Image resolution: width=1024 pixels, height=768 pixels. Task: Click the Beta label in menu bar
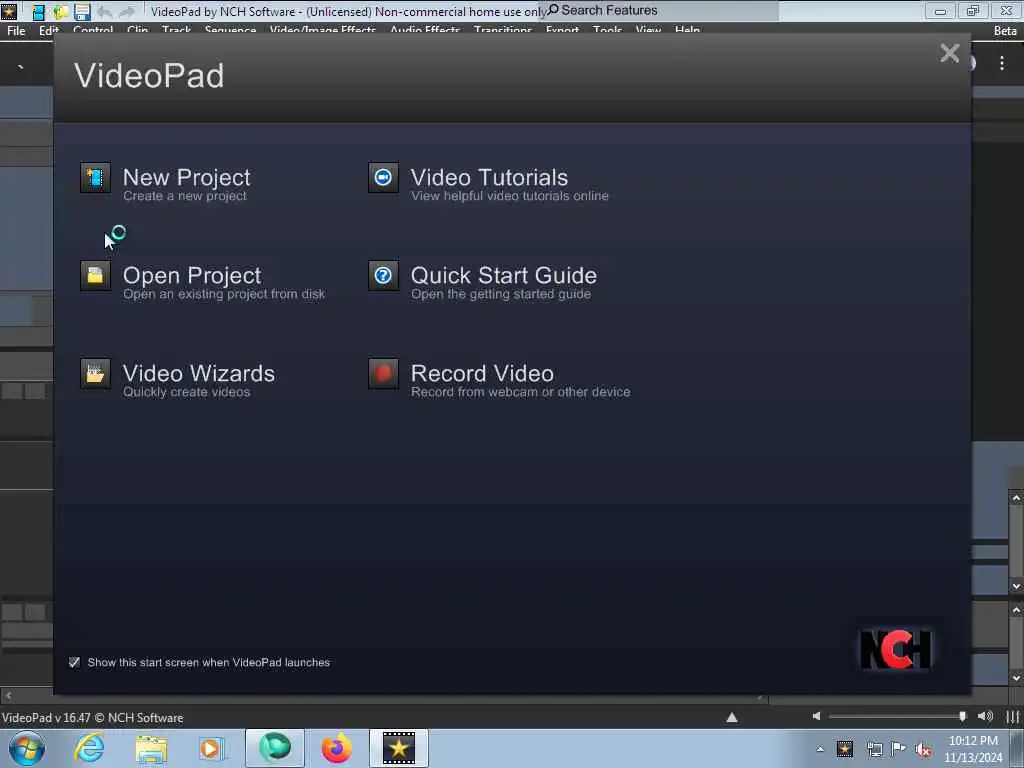point(1005,30)
